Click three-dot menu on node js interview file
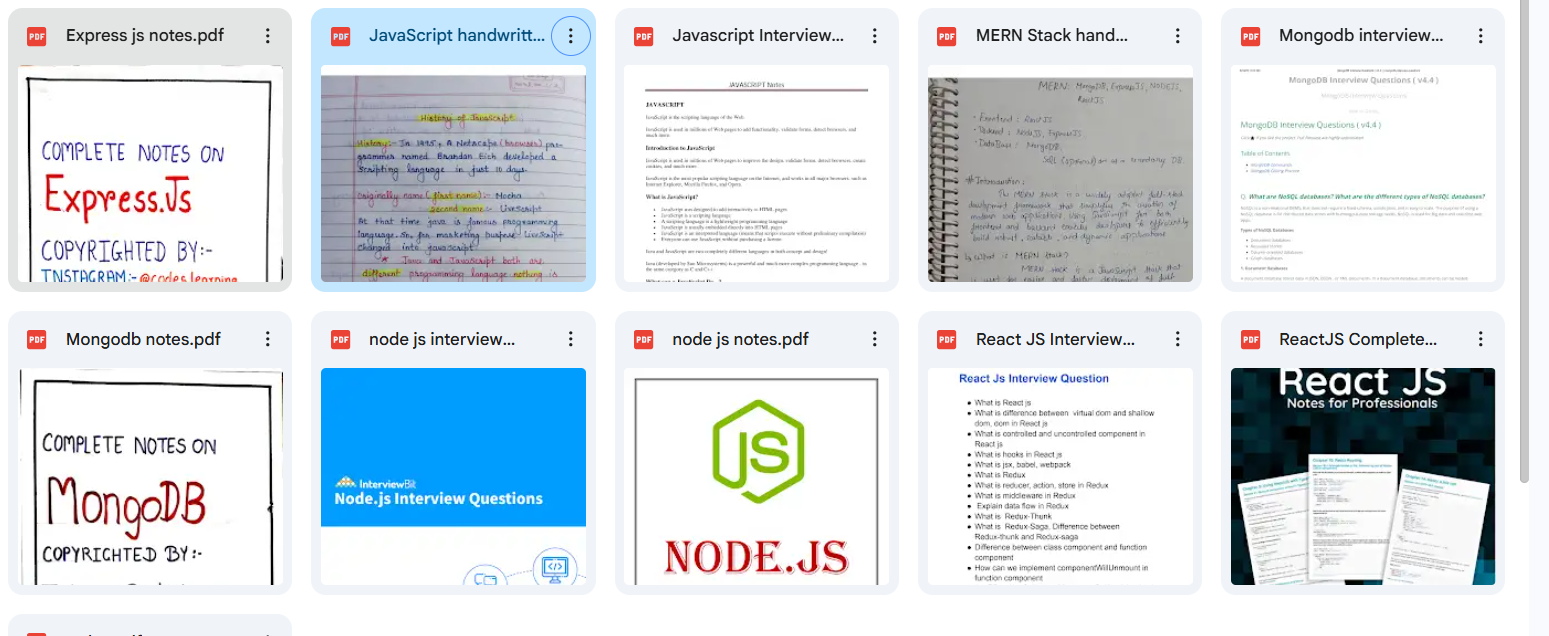 pyautogui.click(x=571, y=340)
